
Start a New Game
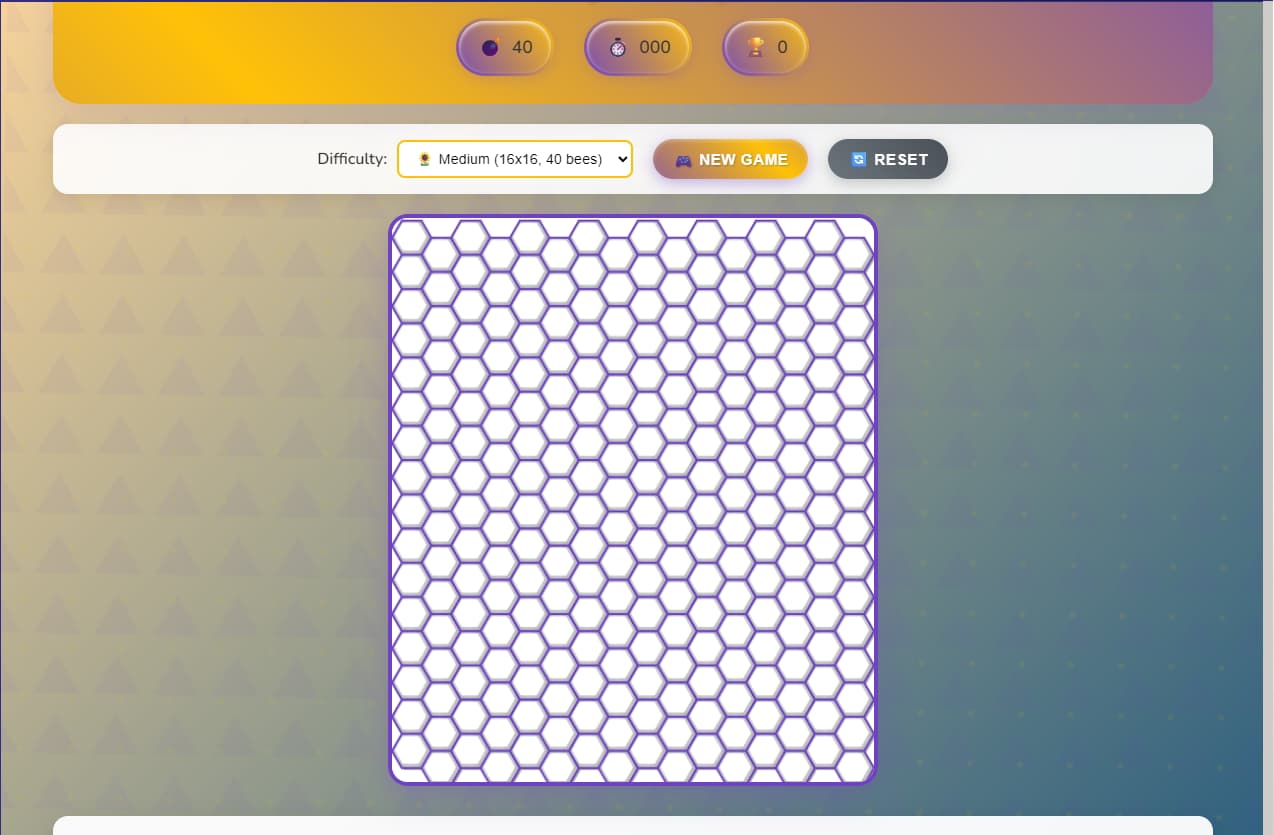730,159
